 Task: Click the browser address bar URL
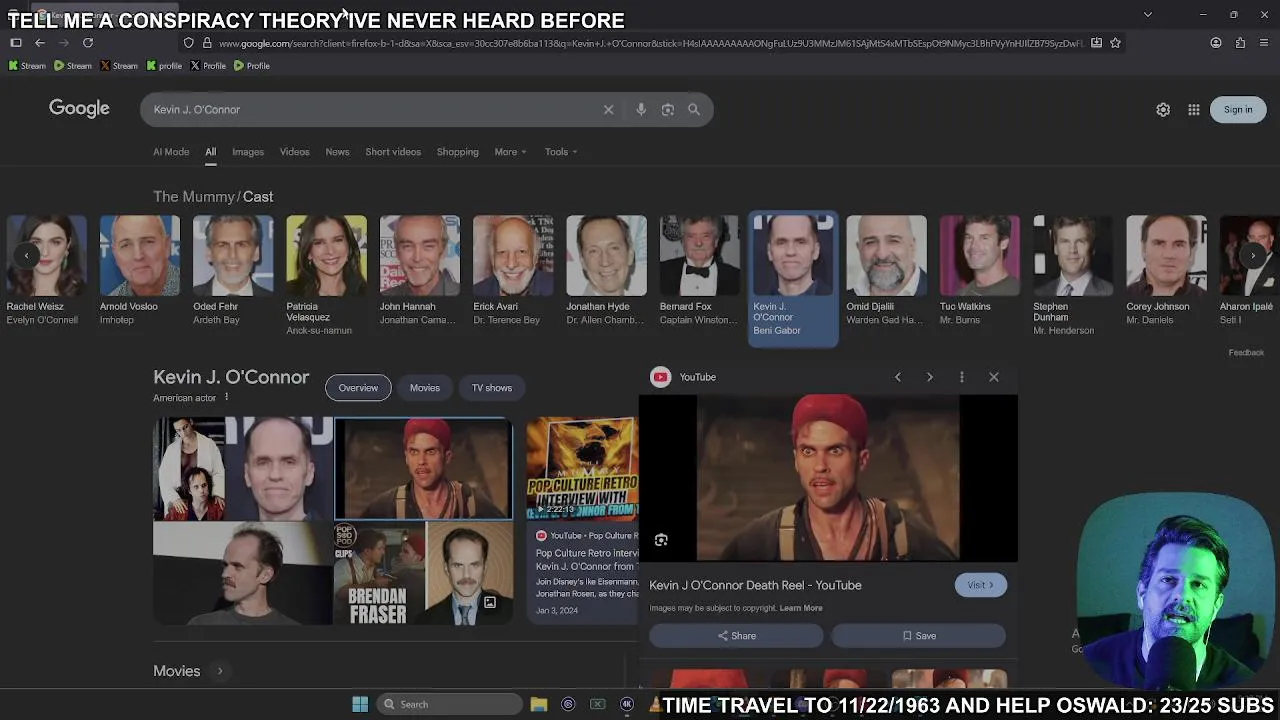click(650, 43)
